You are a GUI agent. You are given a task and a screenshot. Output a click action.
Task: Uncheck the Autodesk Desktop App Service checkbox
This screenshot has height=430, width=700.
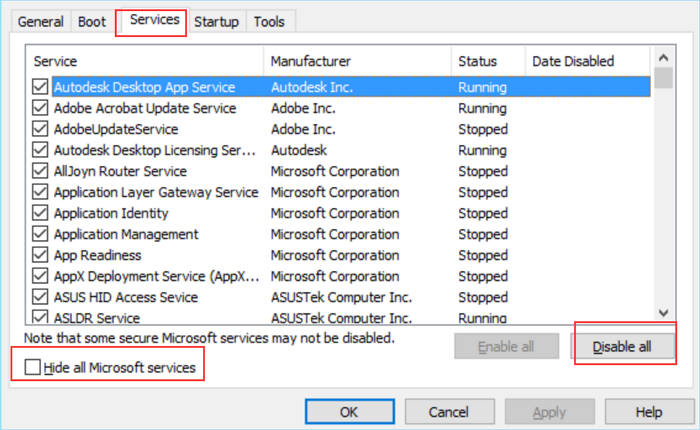[40, 87]
